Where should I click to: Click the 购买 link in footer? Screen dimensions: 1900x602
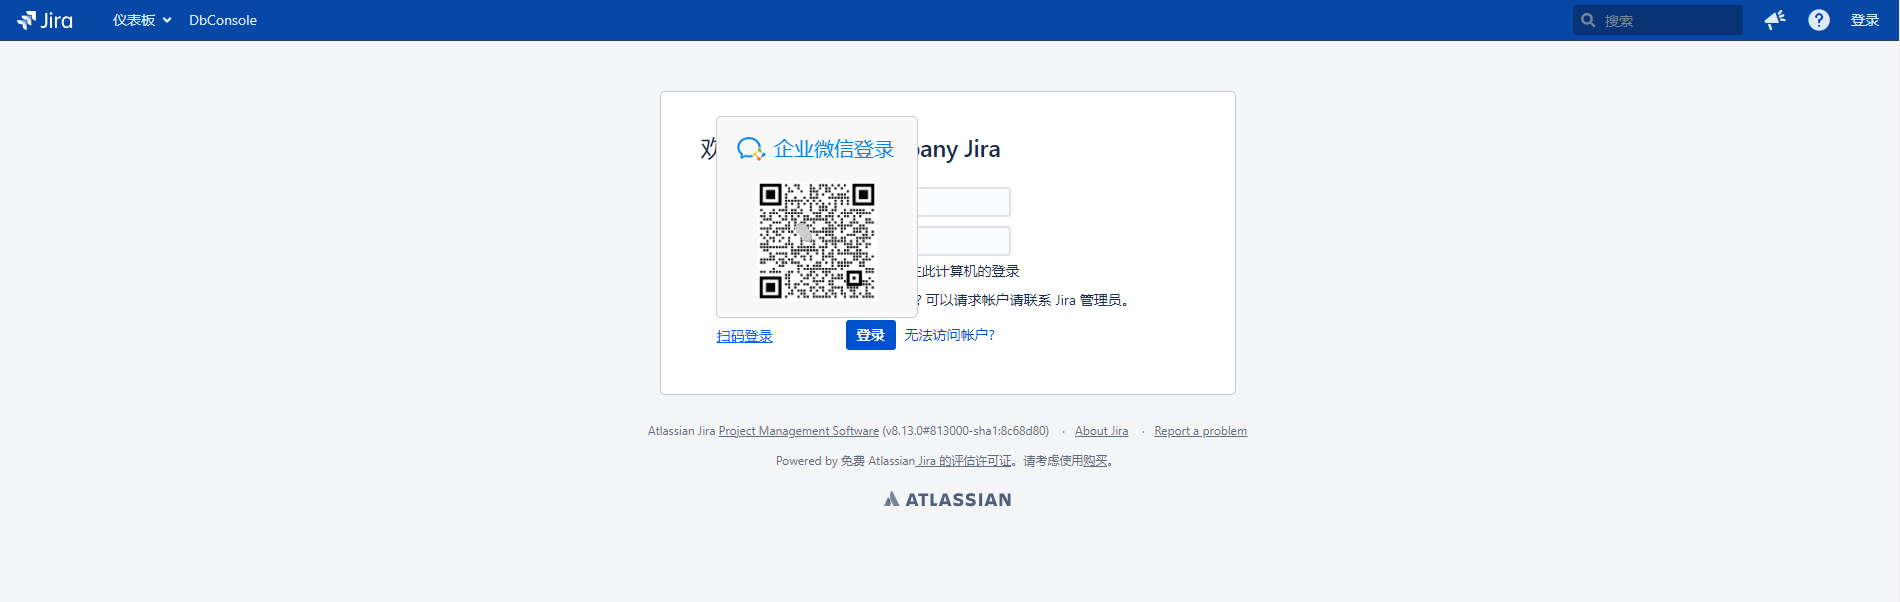coord(1095,461)
